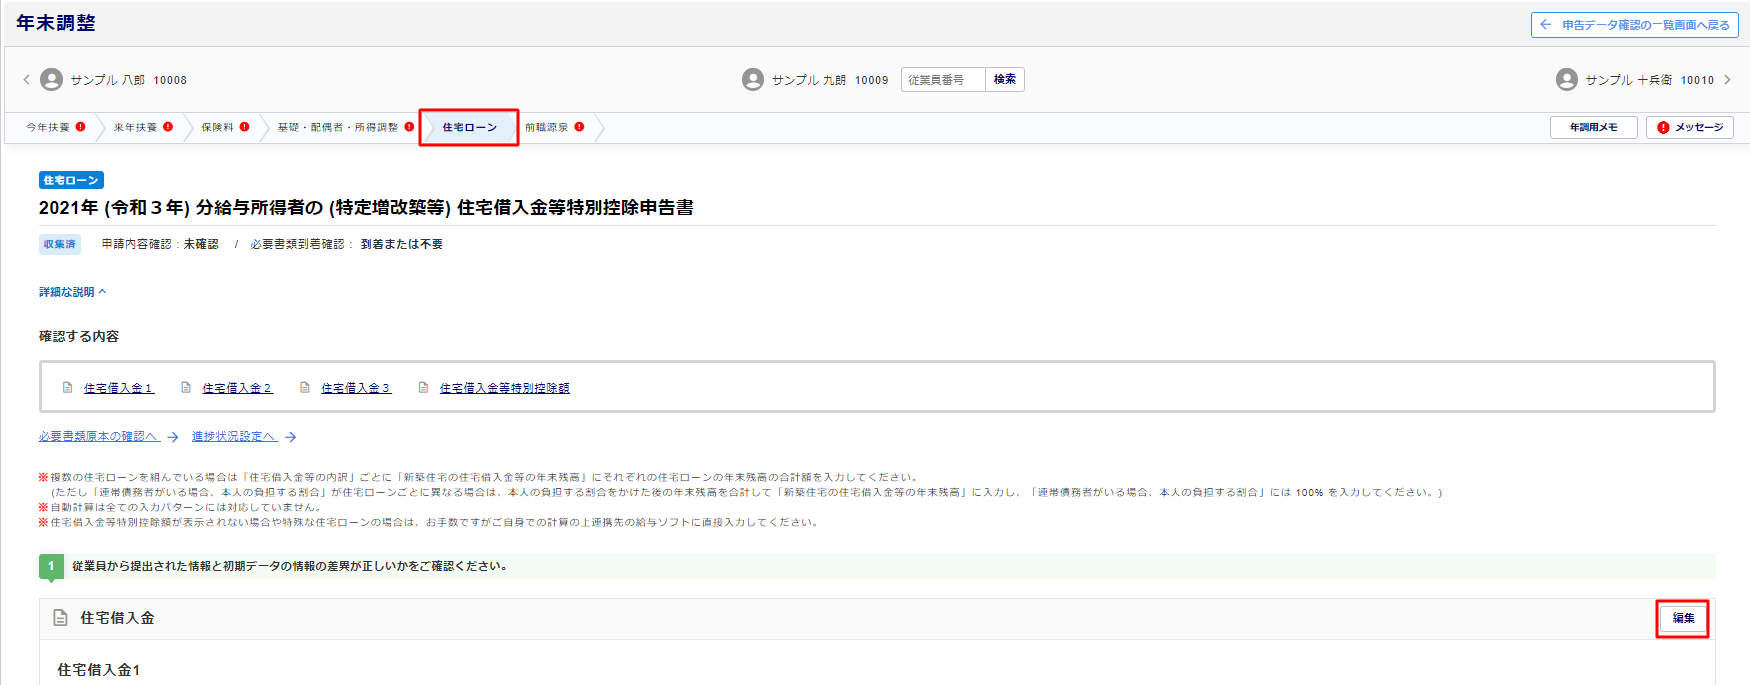The width and height of the screenshot is (1750, 685).
Task: Click arrow icon after 必要書類原本の確認へ
Action: point(173,437)
